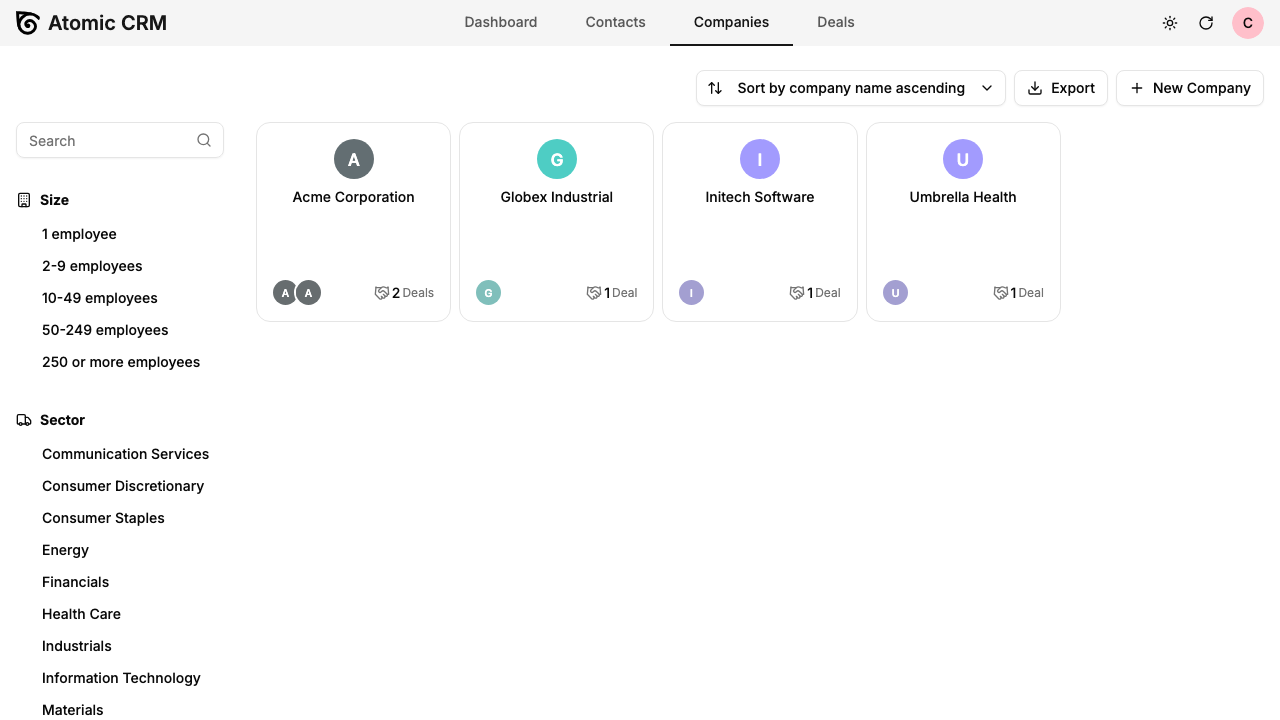This screenshot has height=720, width=1280.
Task: Select the Materials sector filter
Action: click(72, 710)
